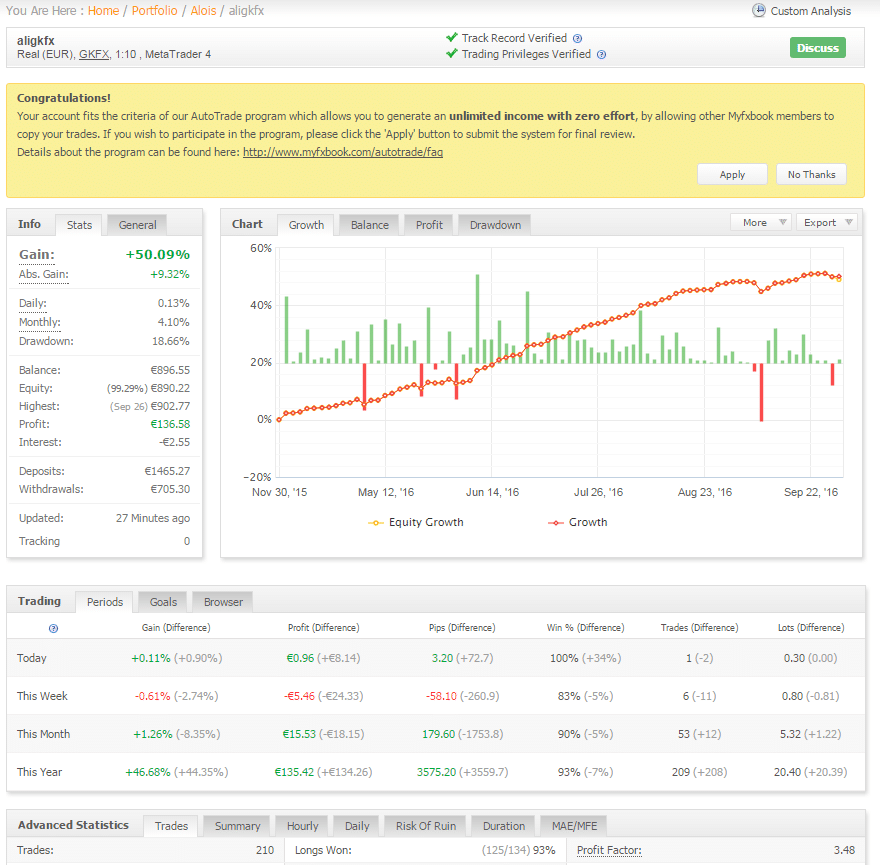Open the Export dropdown on the chart
Image resolution: width=880 pixels, height=865 pixels.
tap(829, 222)
